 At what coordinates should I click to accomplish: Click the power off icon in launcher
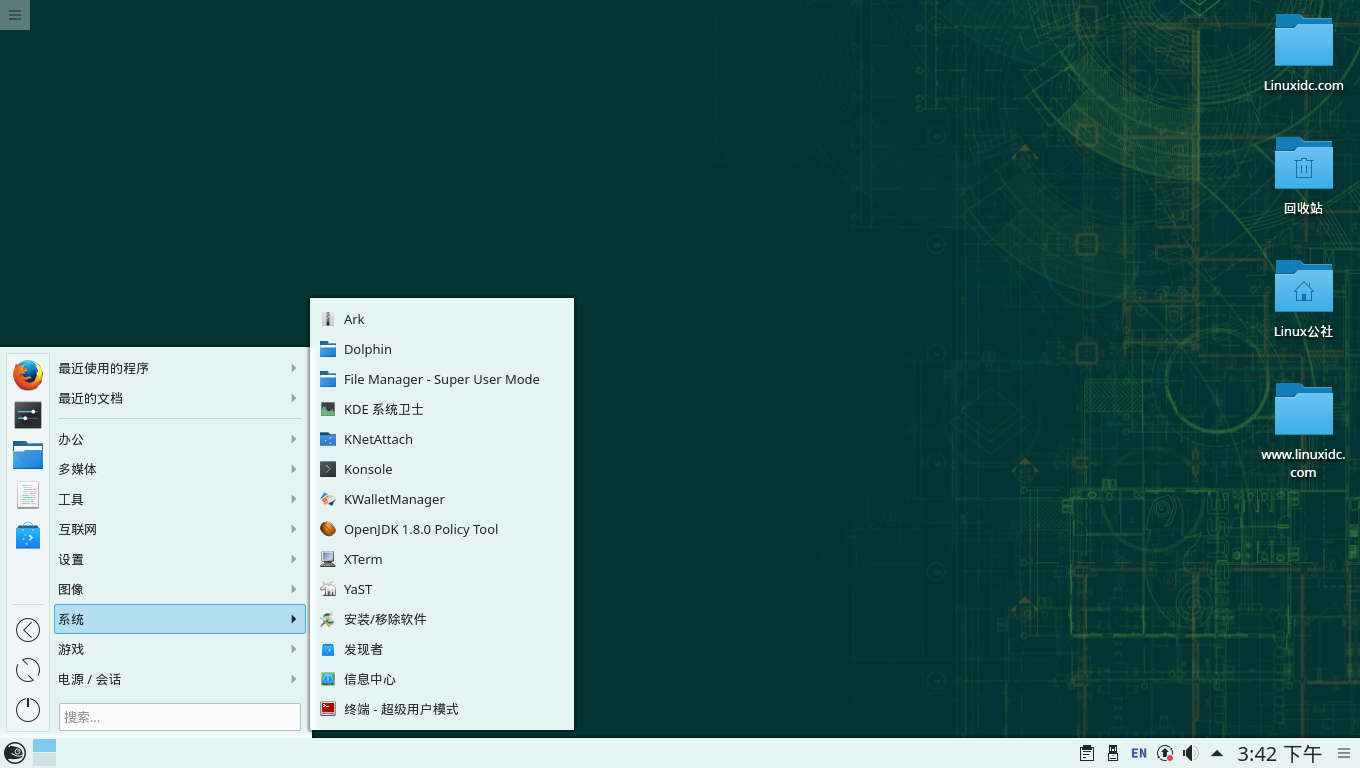click(28, 709)
